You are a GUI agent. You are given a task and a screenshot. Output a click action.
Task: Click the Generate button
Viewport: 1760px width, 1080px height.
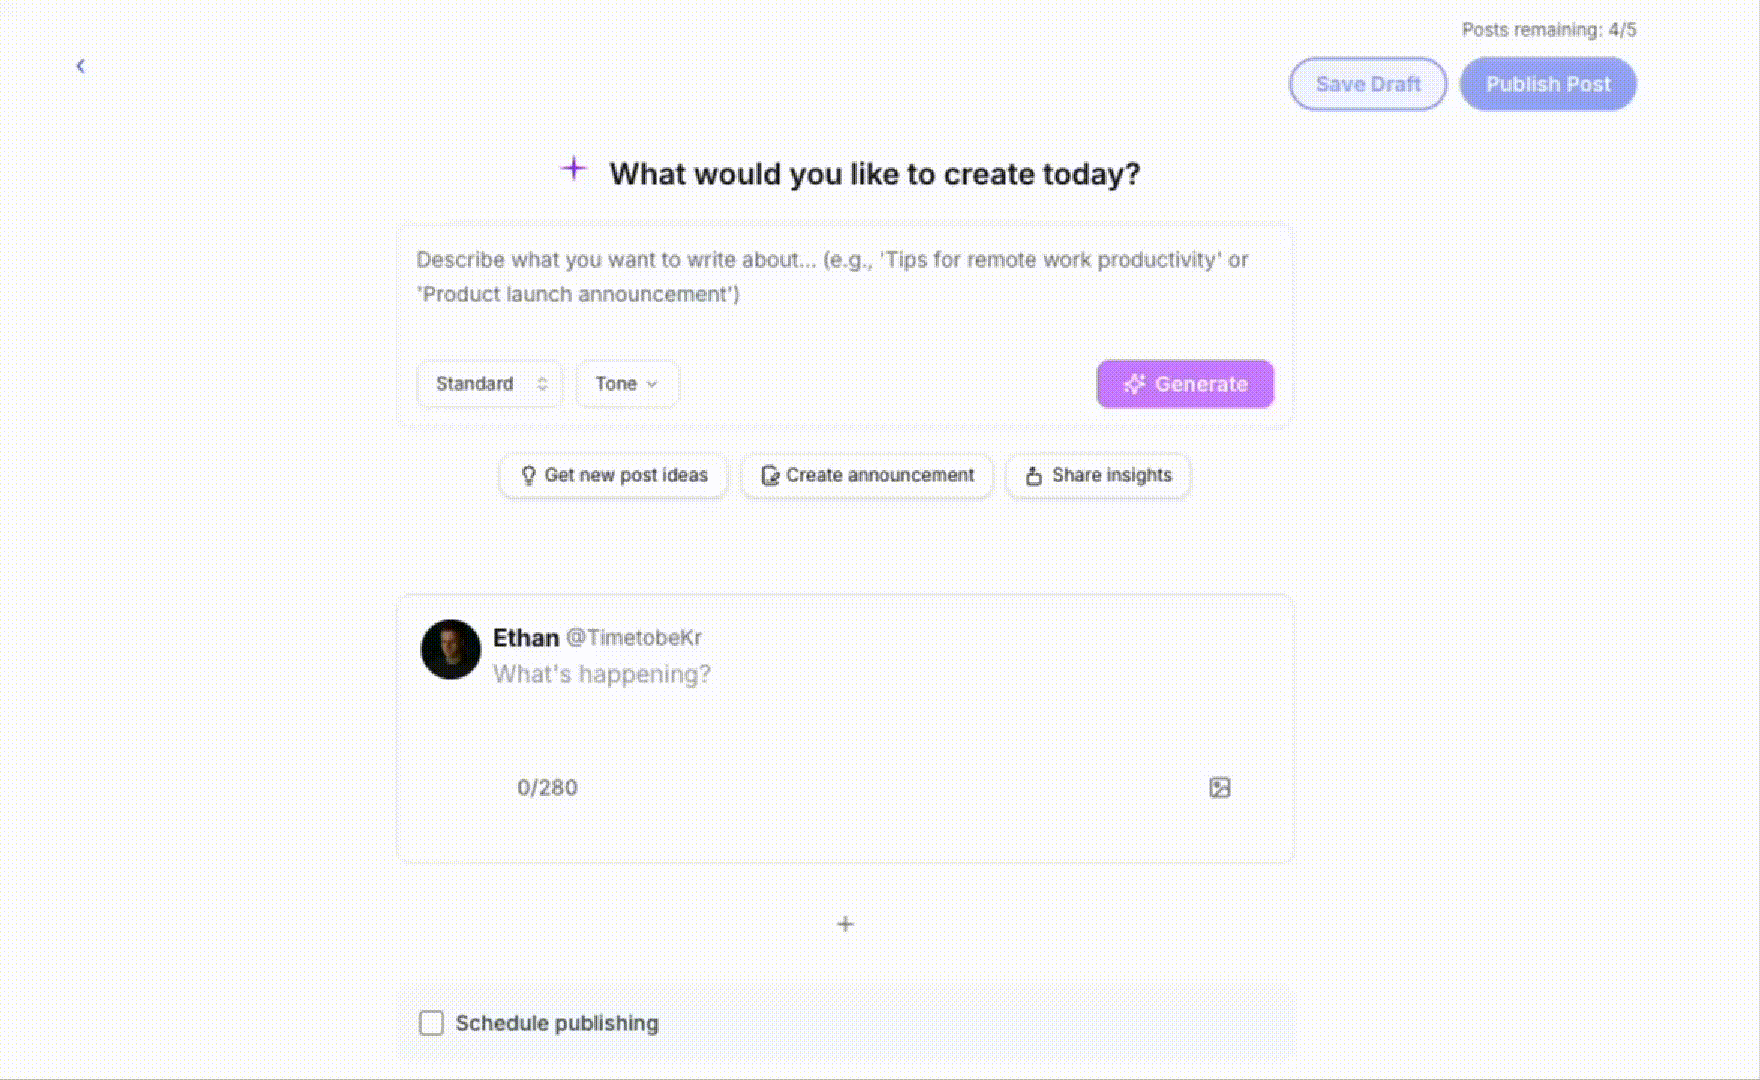[x=1185, y=384]
